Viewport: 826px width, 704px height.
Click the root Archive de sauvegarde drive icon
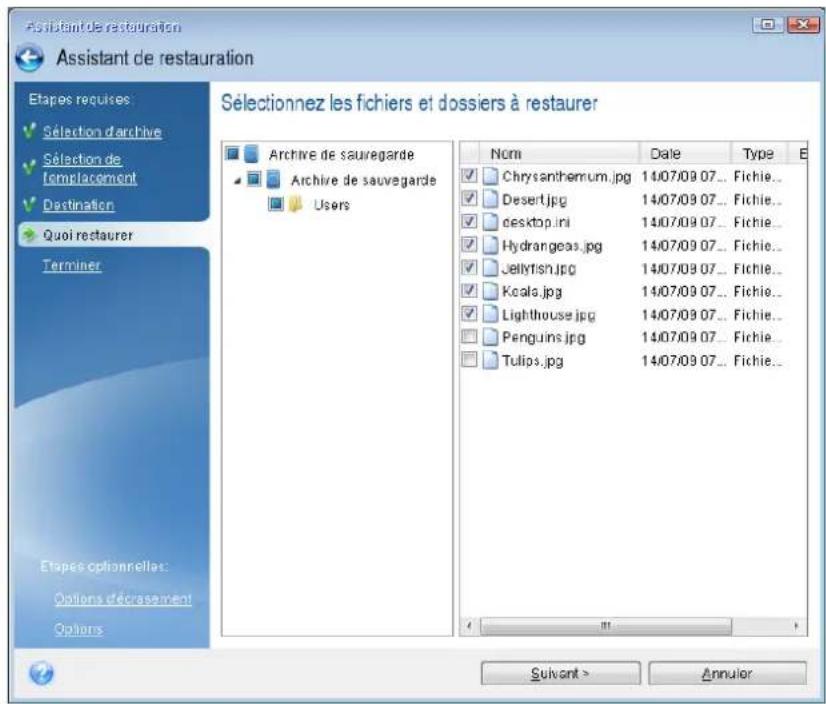[252, 154]
